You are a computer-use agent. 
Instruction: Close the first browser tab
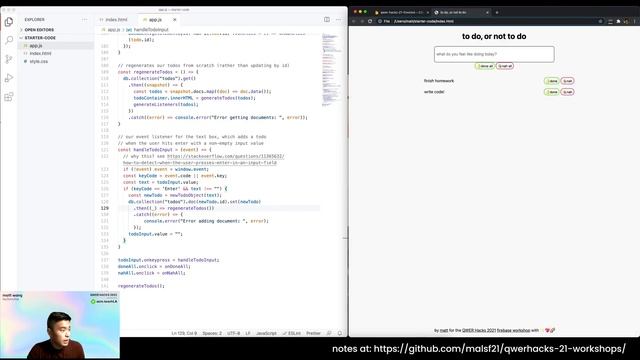pyautogui.click(x=427, y=12)
